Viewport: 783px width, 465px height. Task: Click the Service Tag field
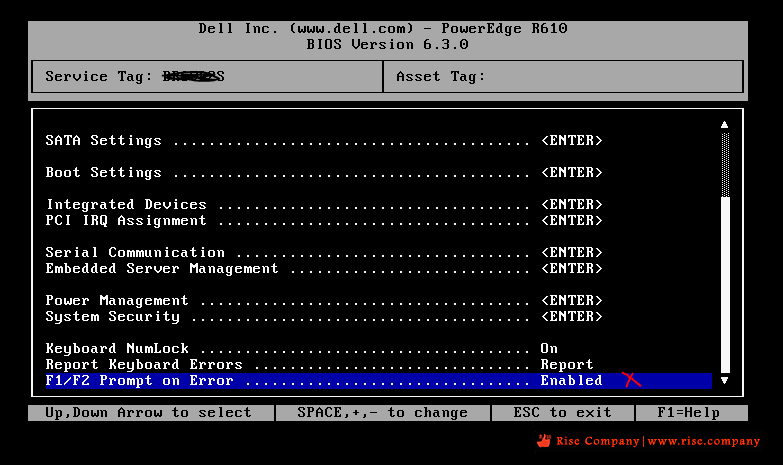click(x=207, y=77)
